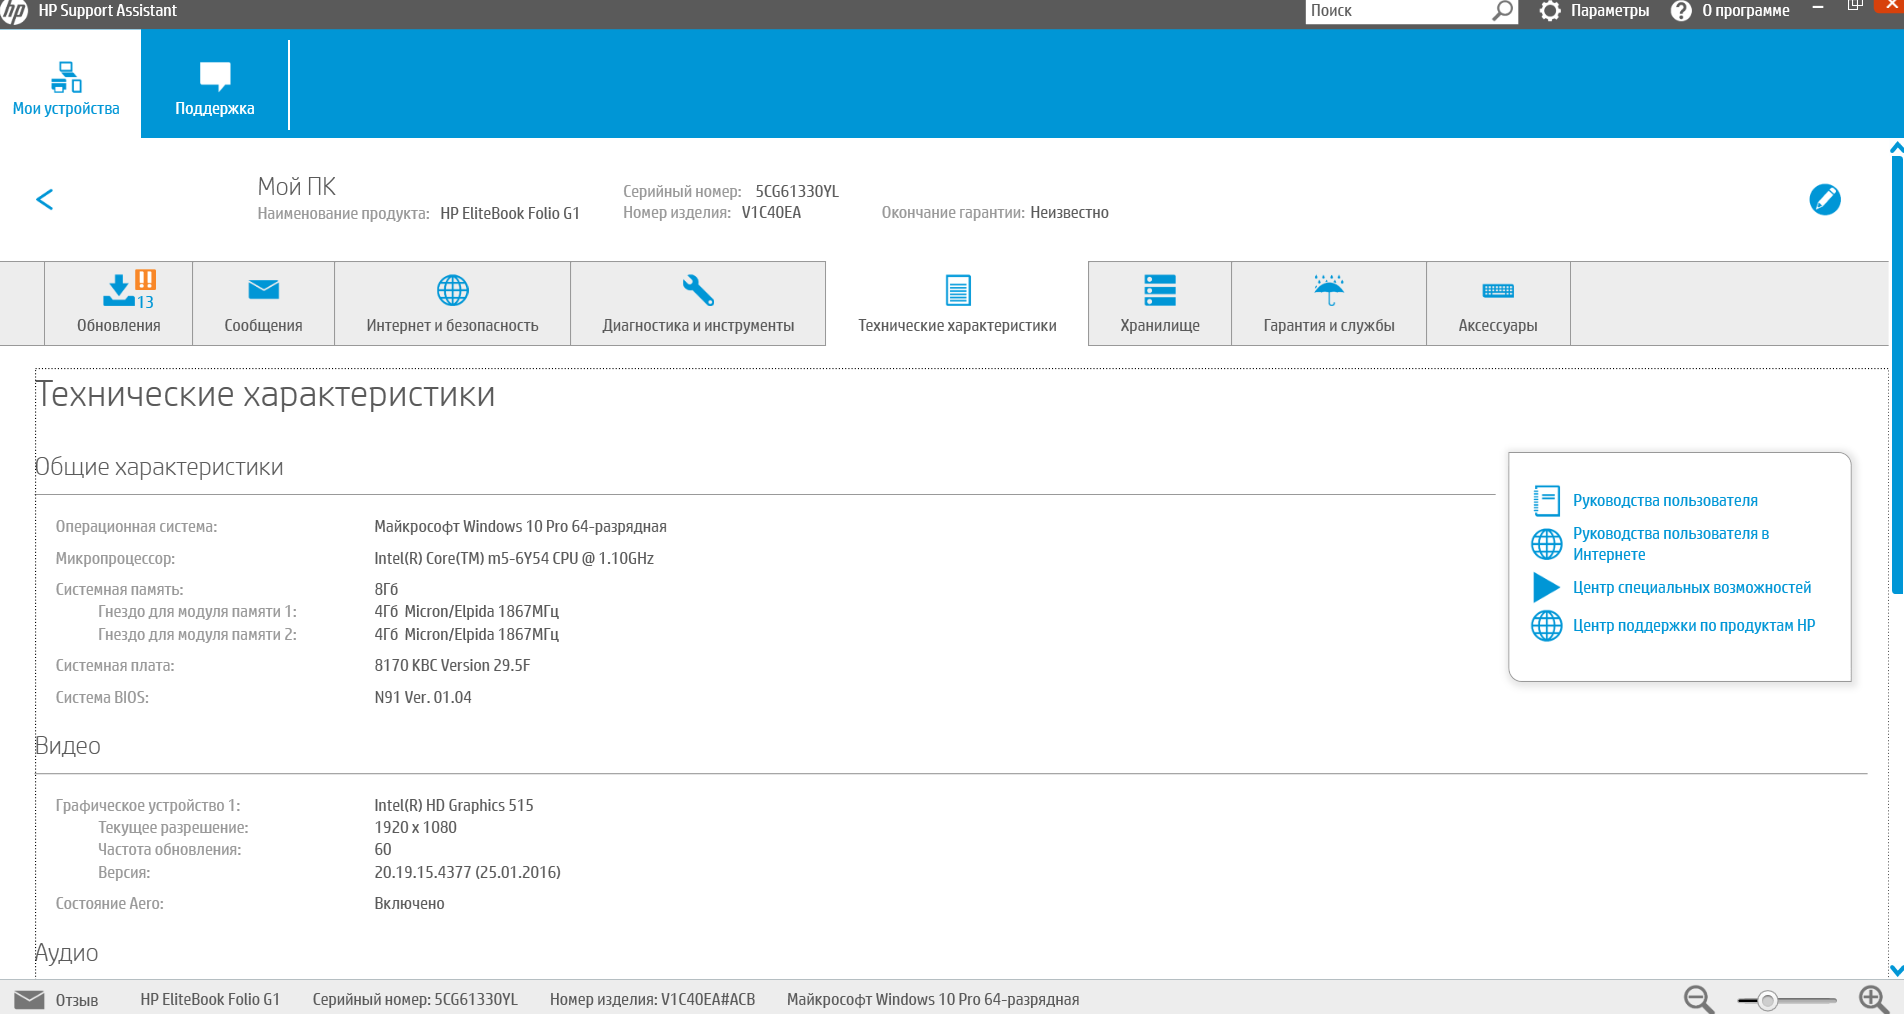Select the product number V1C40EA
This screenshot has width=1904, height=1014.
click(x=771, y=212)
